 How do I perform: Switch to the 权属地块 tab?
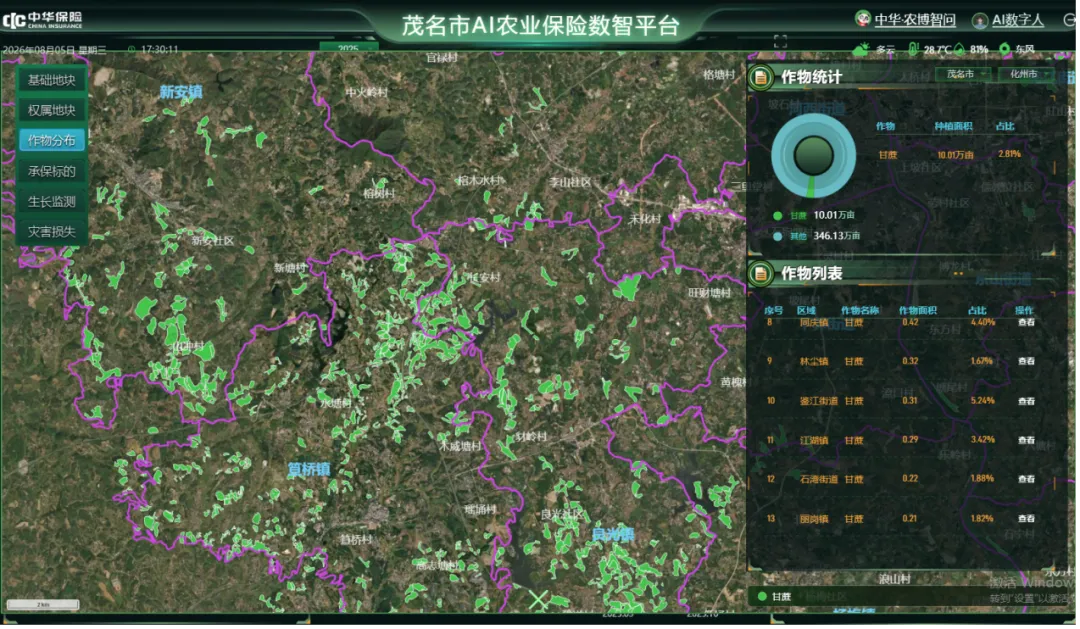tap(52, 110)
